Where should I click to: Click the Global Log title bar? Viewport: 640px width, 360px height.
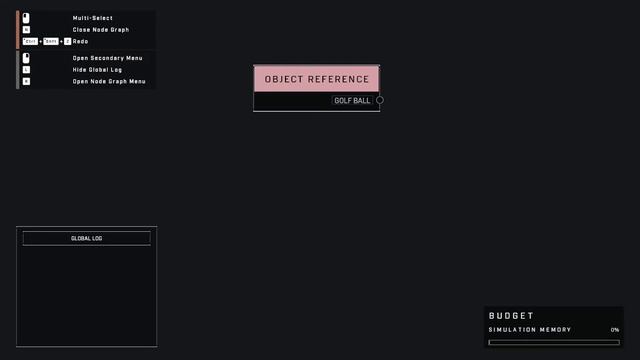[x=87, y=238]
